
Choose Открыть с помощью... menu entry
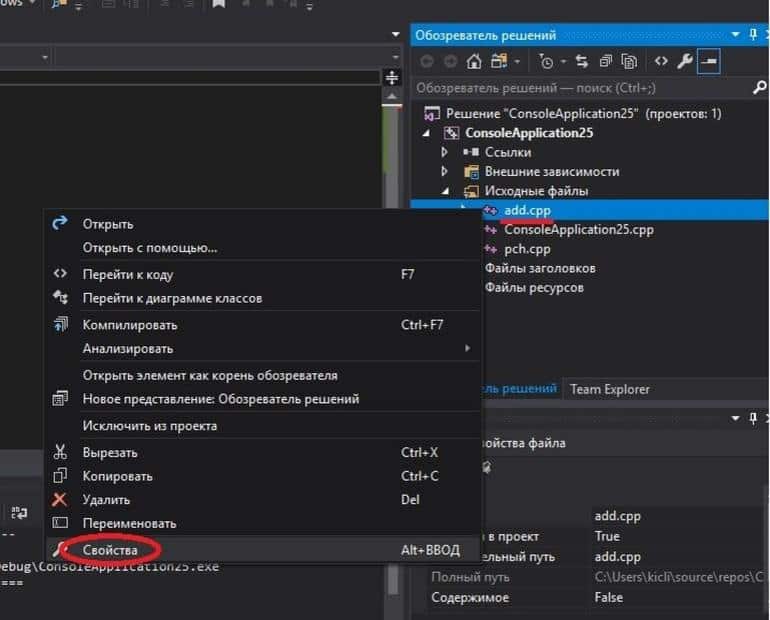(x=263, y=247)
